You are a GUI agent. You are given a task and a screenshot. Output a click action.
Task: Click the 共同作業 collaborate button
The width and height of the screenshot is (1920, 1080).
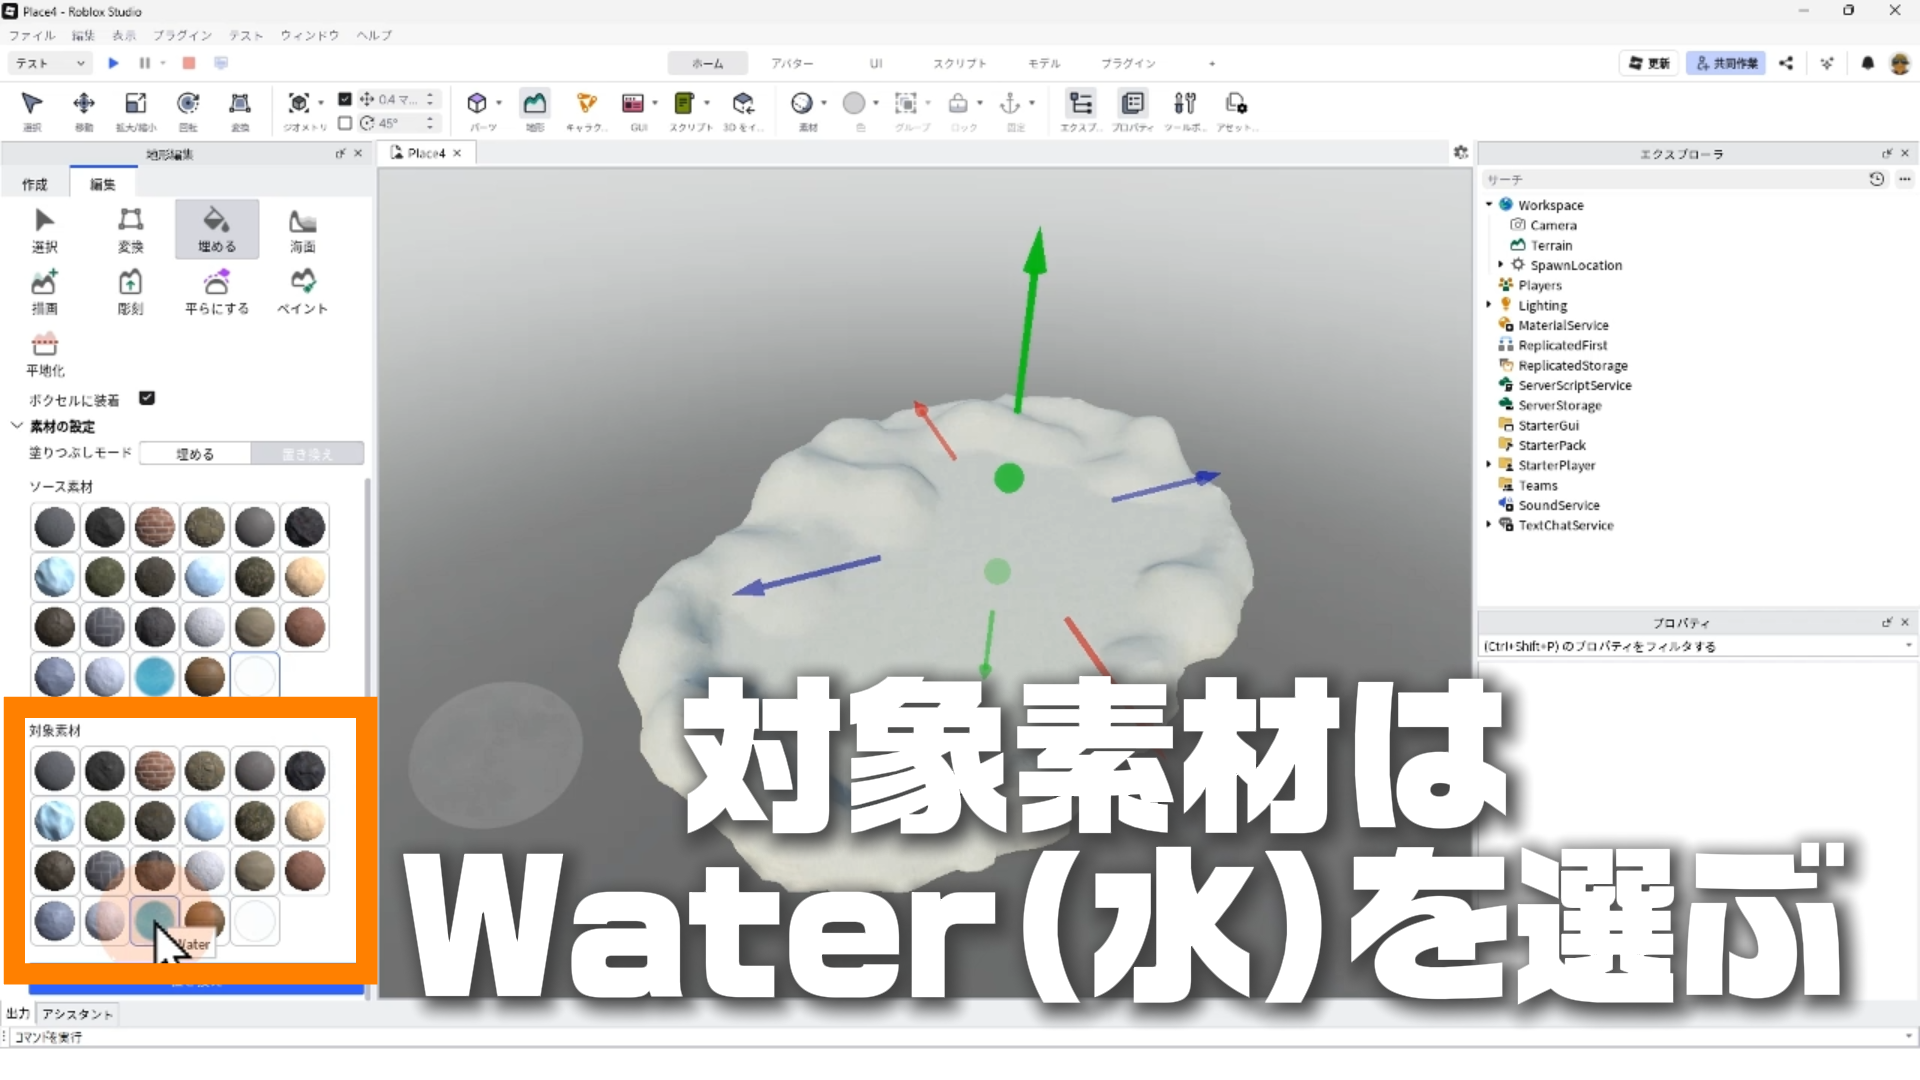(1726, 63)
